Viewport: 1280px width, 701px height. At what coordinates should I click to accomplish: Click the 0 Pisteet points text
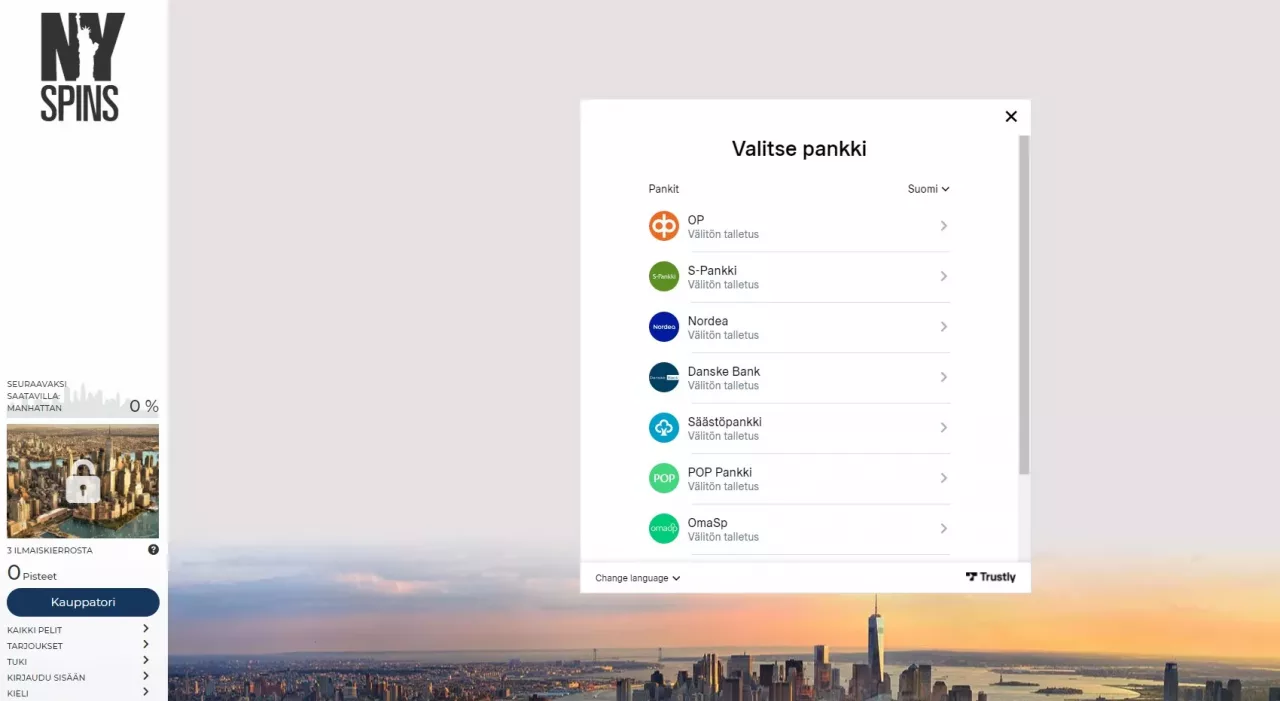coord(32,573)
